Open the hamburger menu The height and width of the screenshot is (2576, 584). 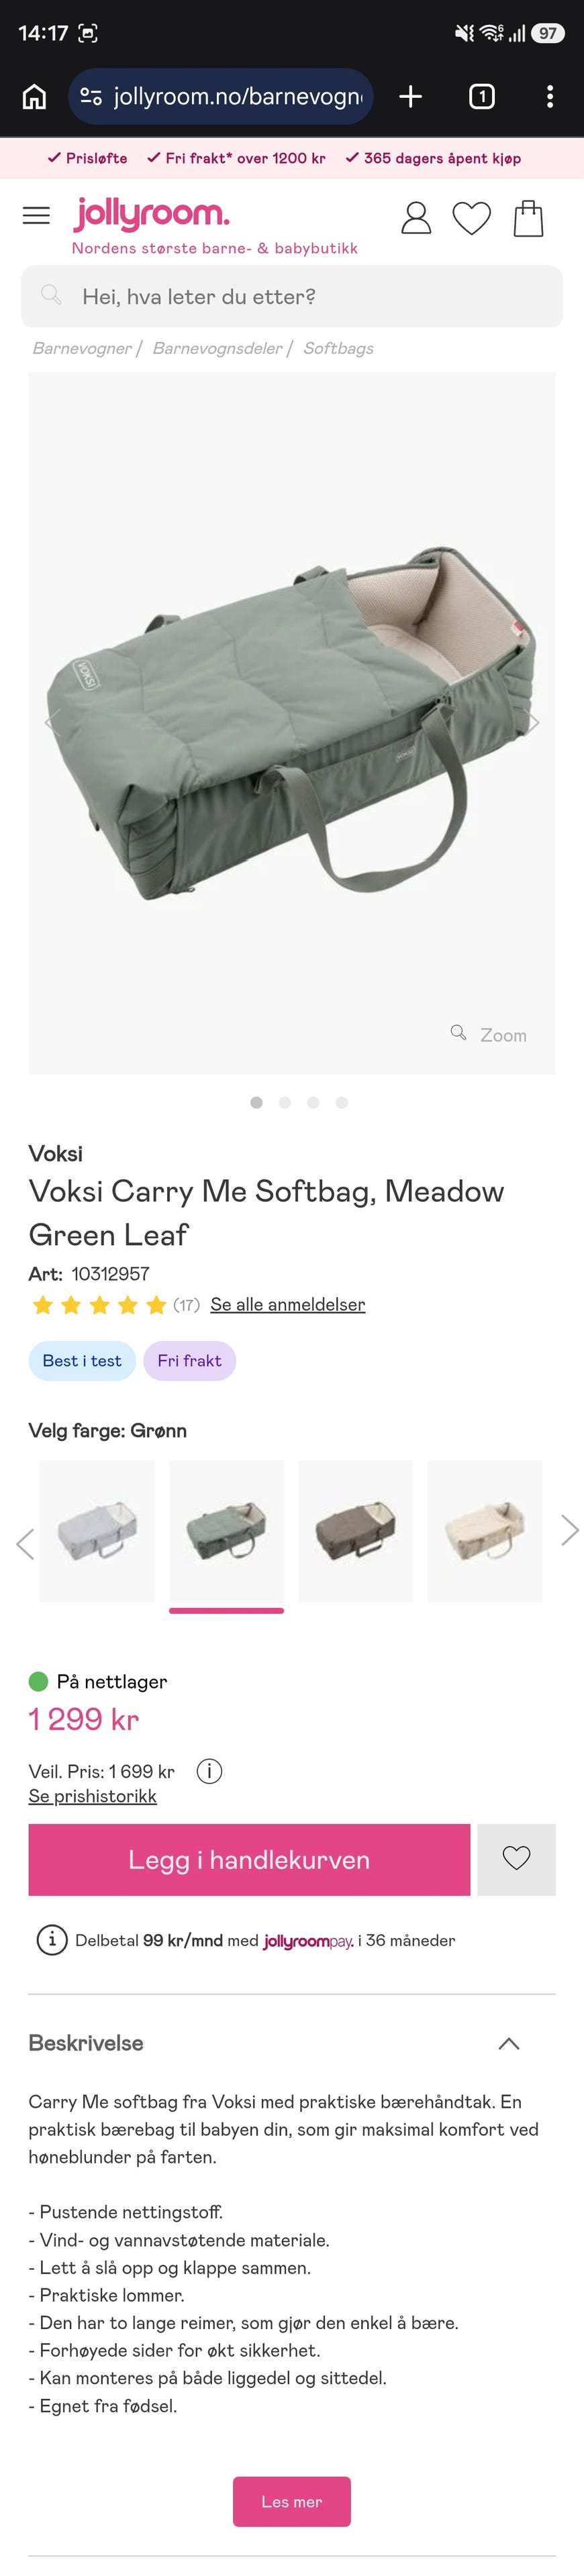click(x=36, y=215)
